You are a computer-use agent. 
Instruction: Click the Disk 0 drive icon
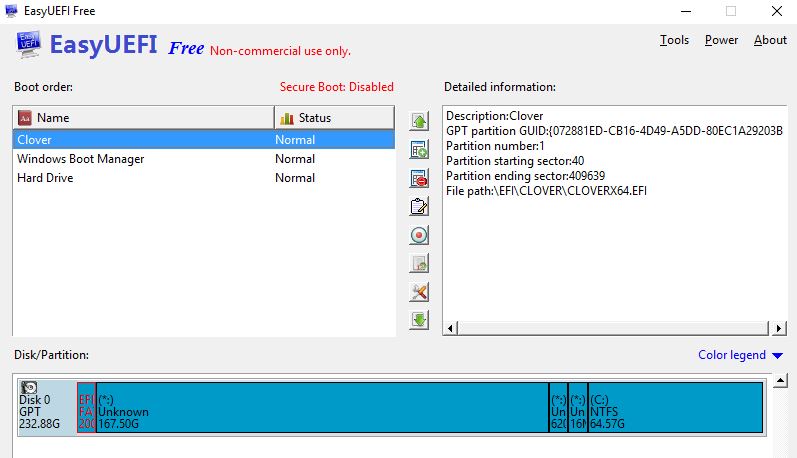click(29, 387)
